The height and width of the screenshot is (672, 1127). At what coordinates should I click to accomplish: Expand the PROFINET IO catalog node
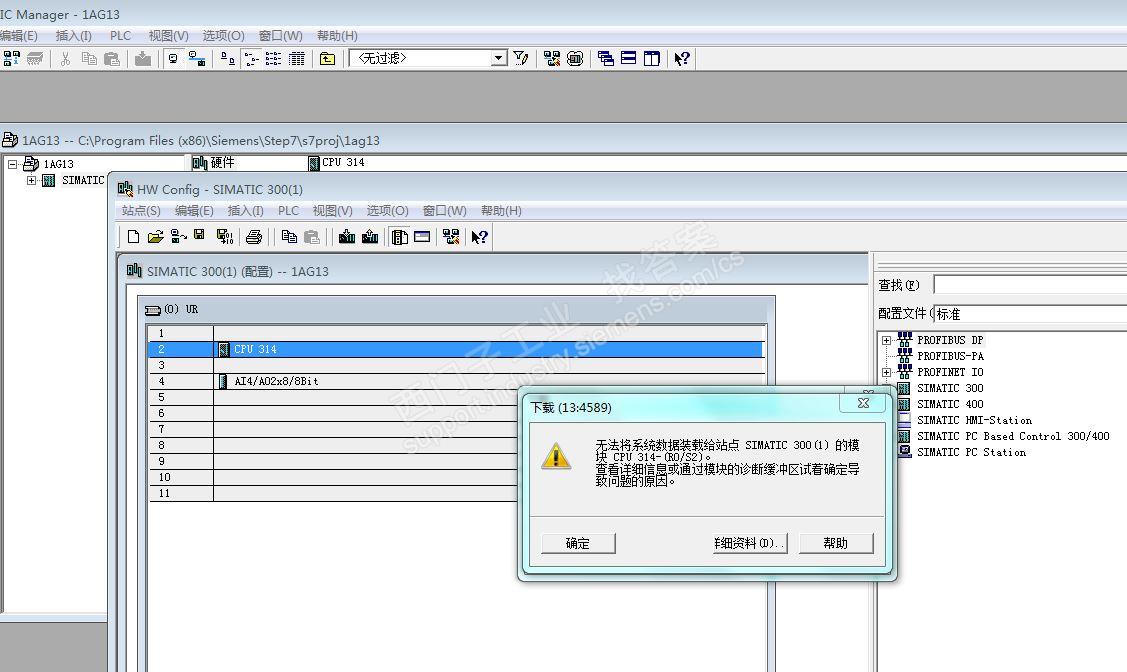point(886,372)
